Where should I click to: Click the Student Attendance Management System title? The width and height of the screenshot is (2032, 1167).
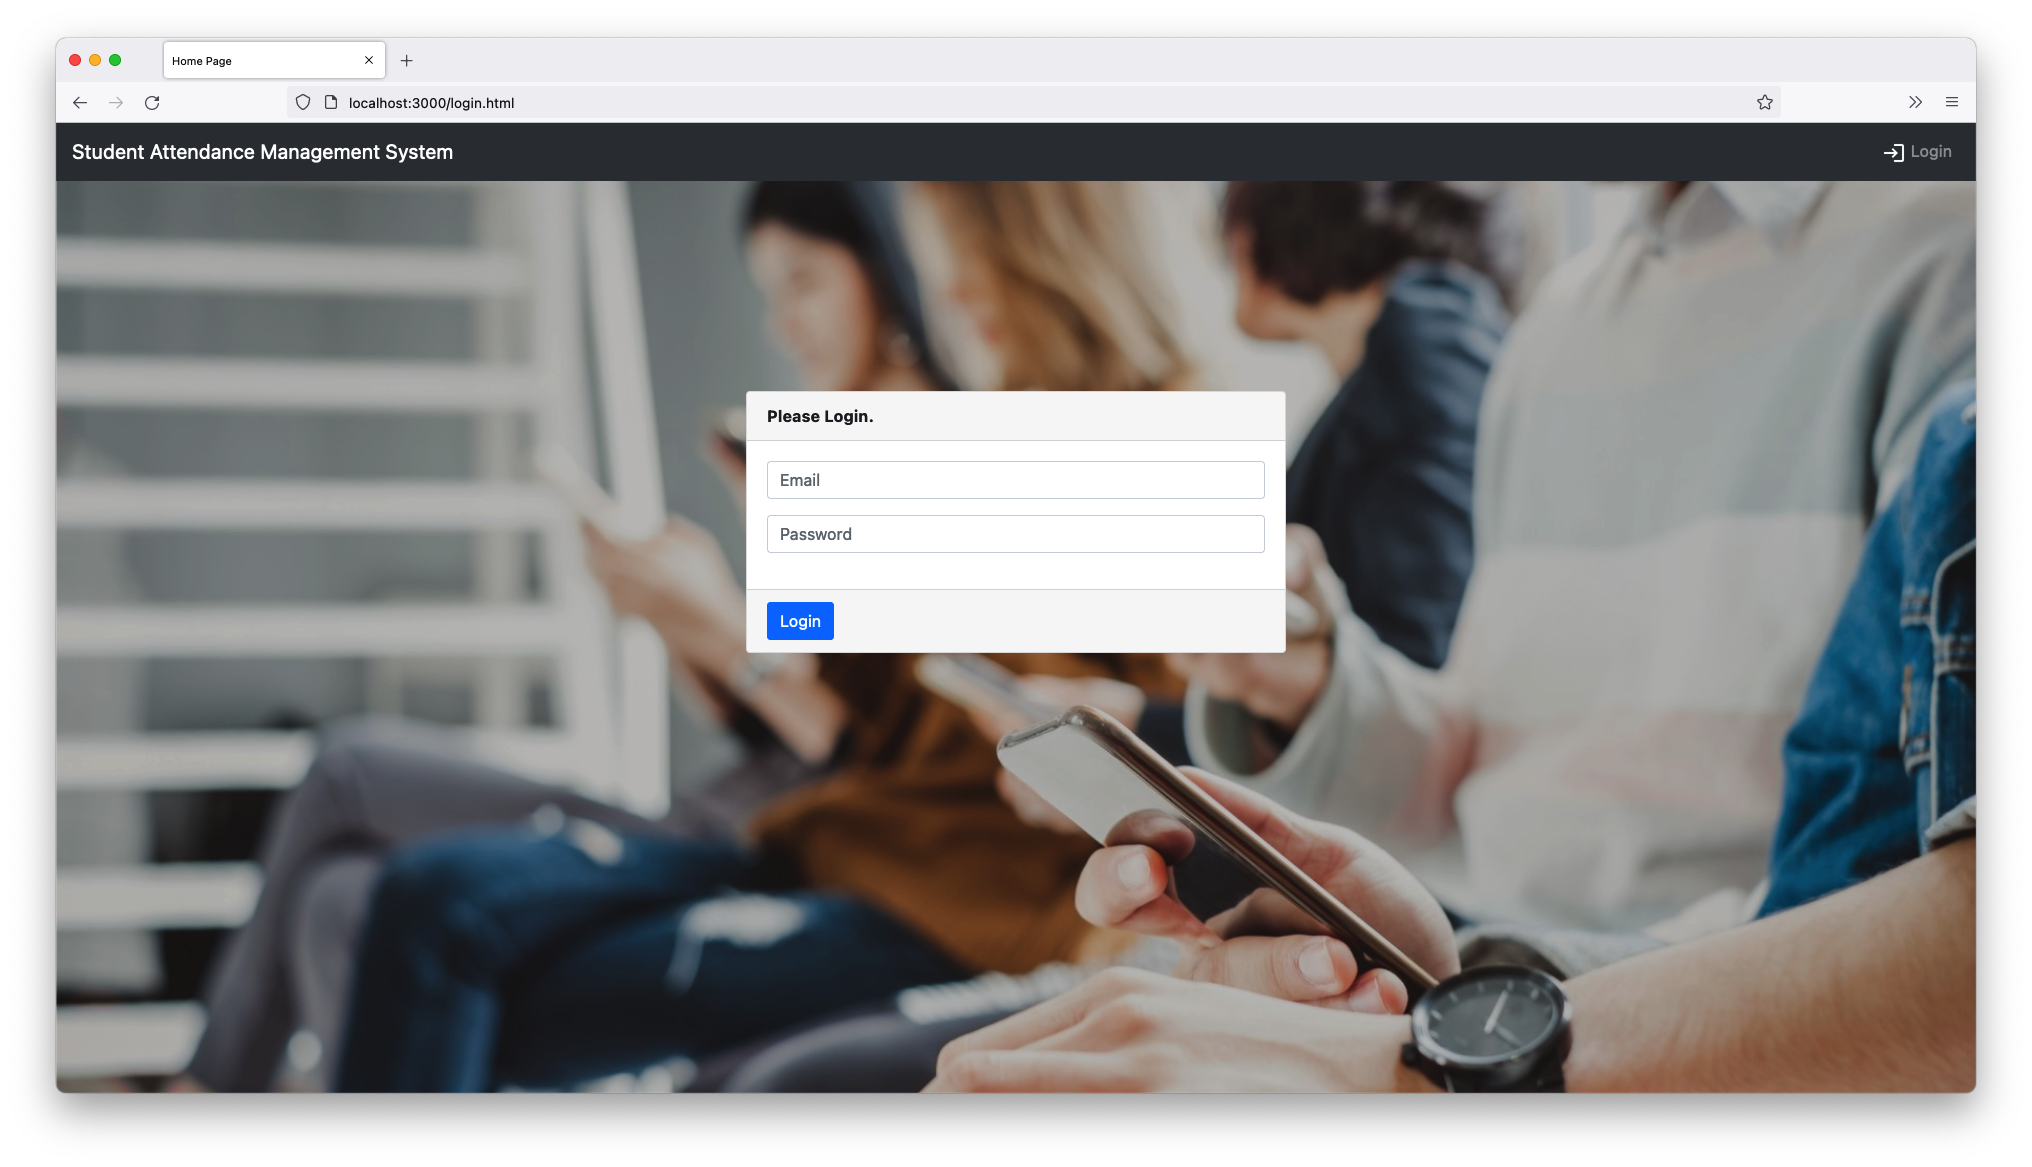[262, 151]
